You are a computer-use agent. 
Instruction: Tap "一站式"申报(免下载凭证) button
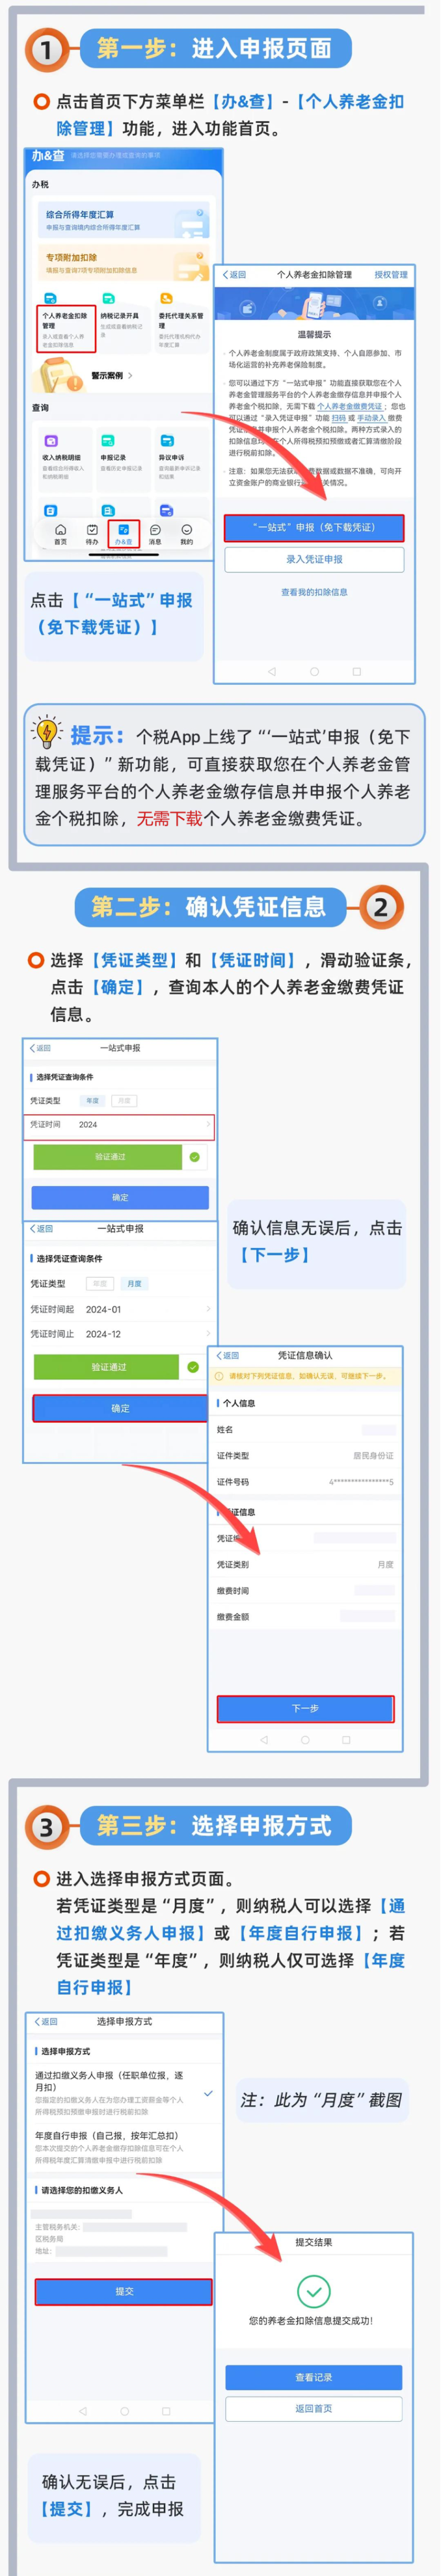[314, 528]
